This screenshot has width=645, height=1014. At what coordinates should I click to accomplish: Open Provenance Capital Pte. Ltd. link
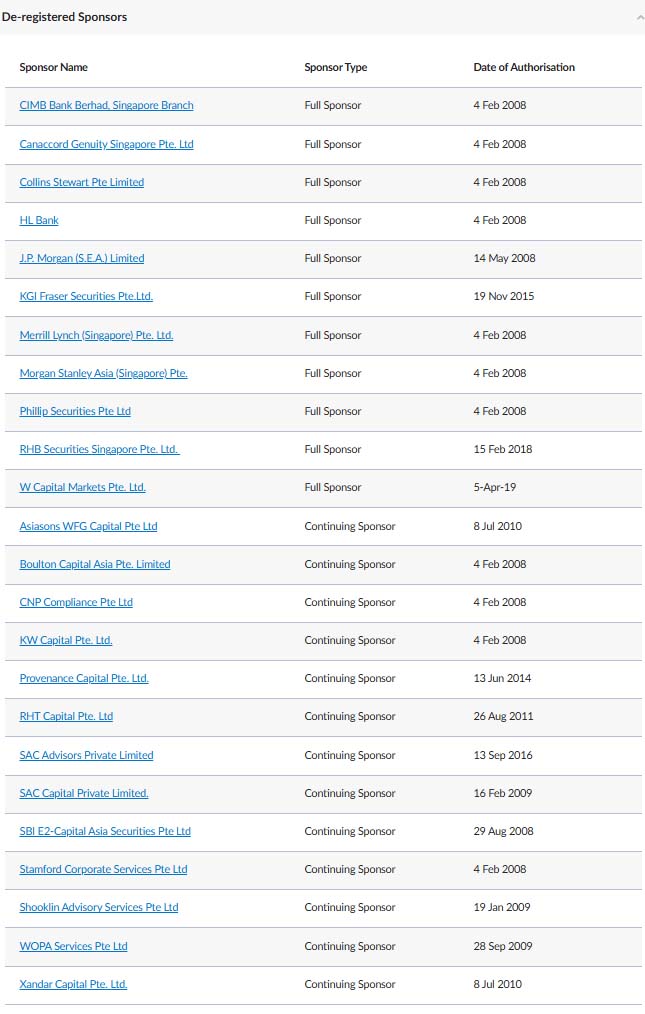click(84, 678)
